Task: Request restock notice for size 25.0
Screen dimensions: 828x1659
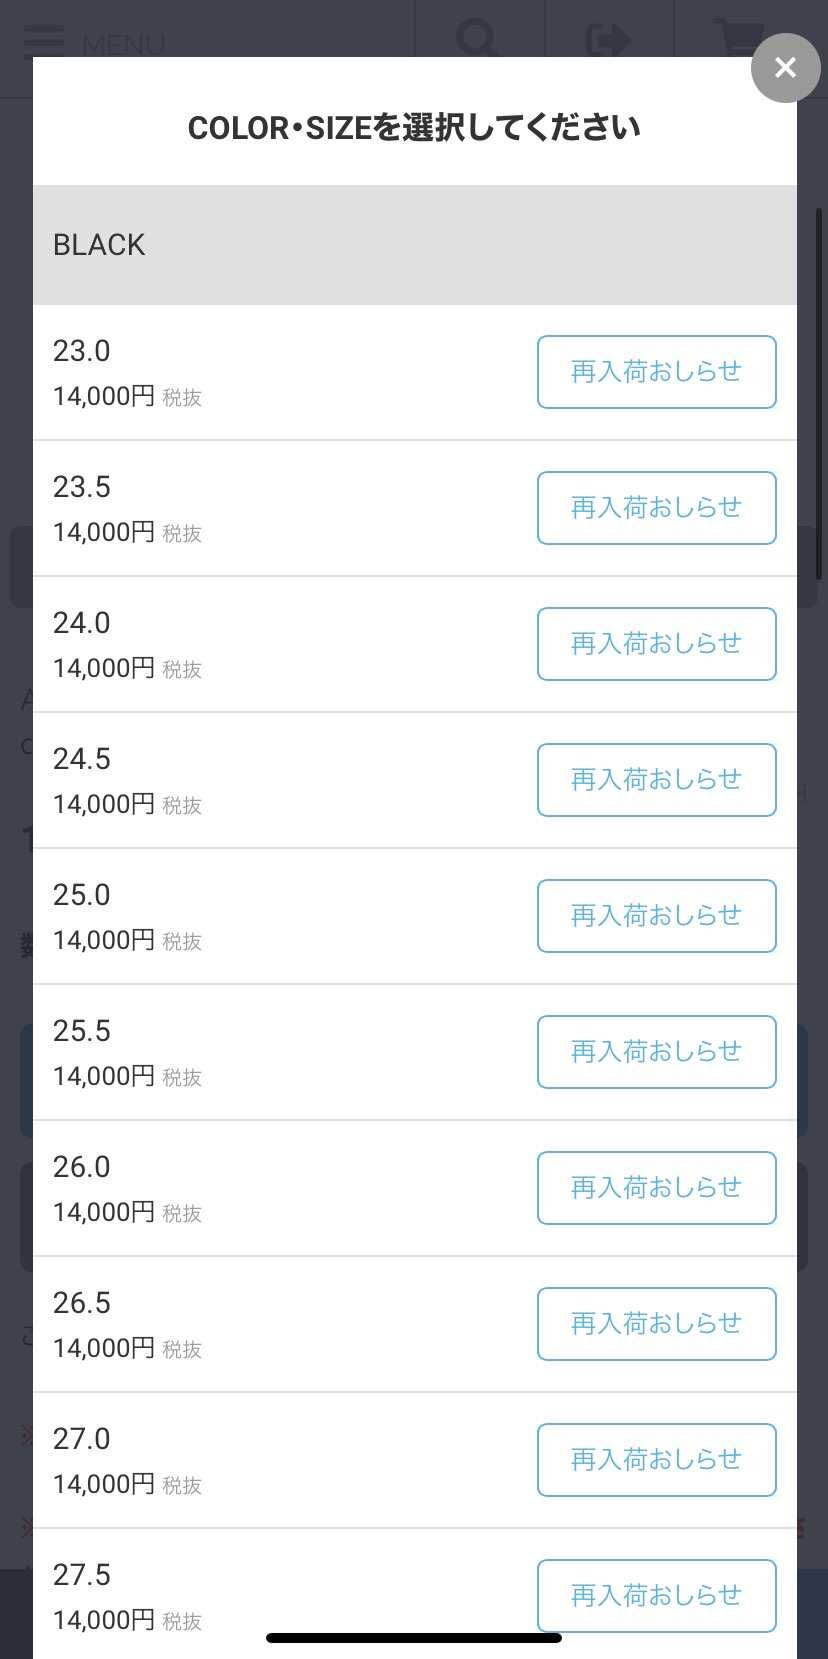Action: 656,916
